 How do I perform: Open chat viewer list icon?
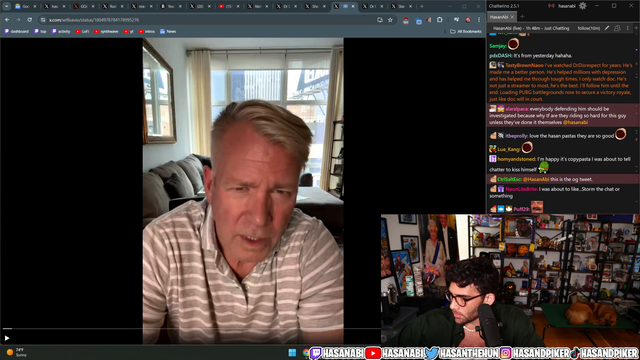617,28
